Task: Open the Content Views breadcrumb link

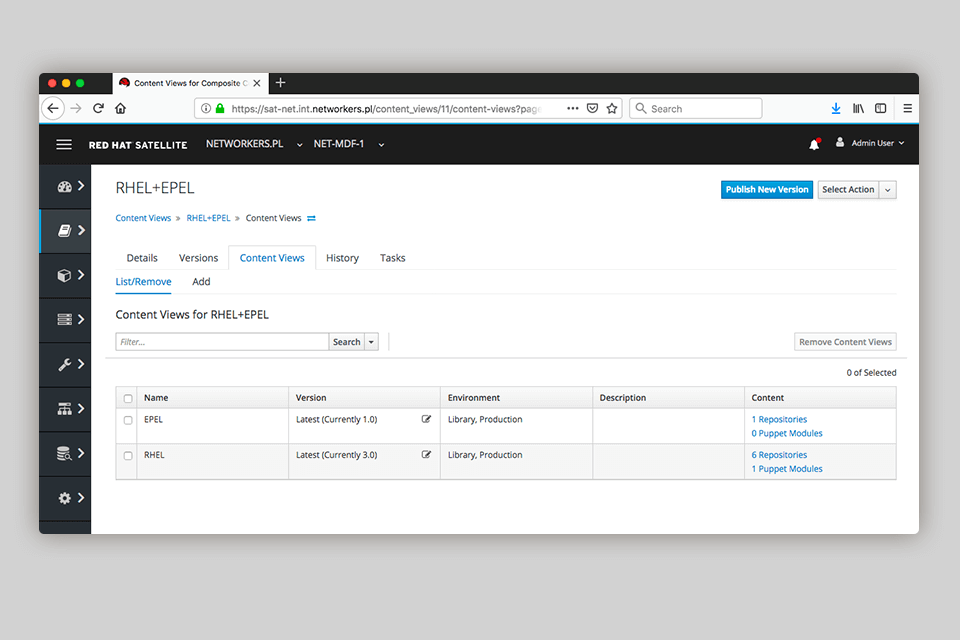Action: coord(143,219)
